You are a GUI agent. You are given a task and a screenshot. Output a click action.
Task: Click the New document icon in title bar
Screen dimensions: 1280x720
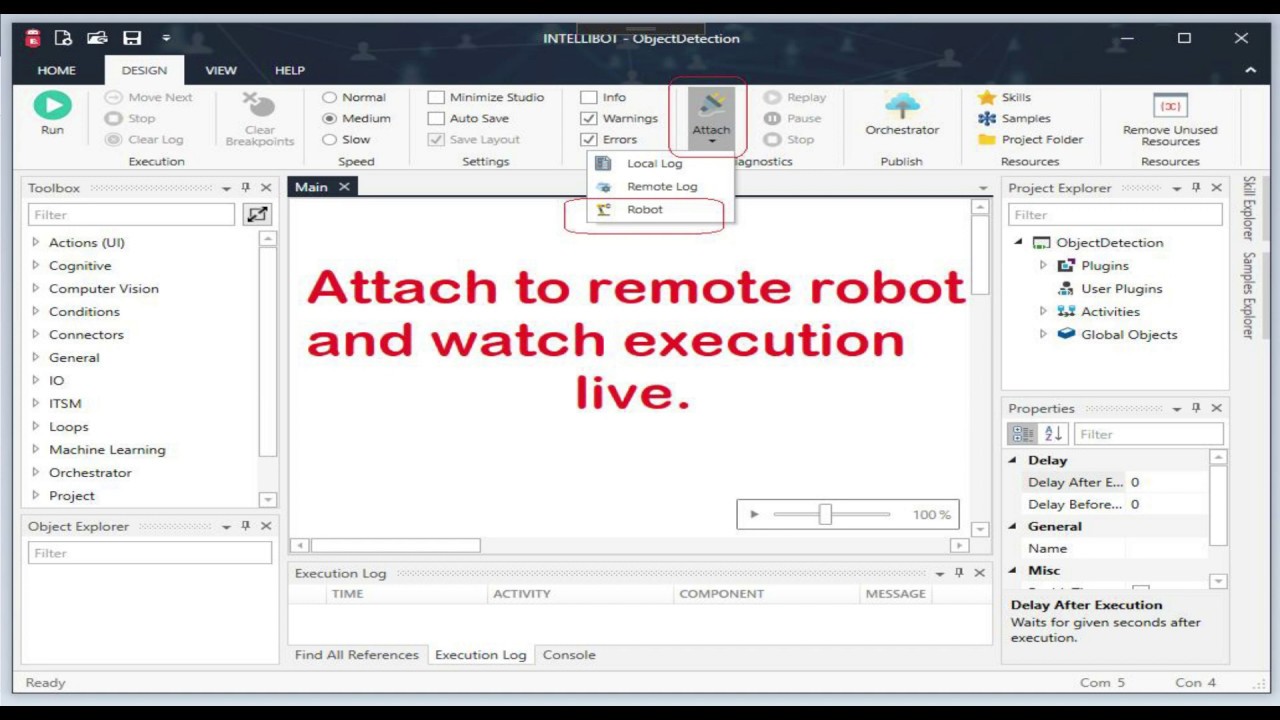[x=63, y=38]
